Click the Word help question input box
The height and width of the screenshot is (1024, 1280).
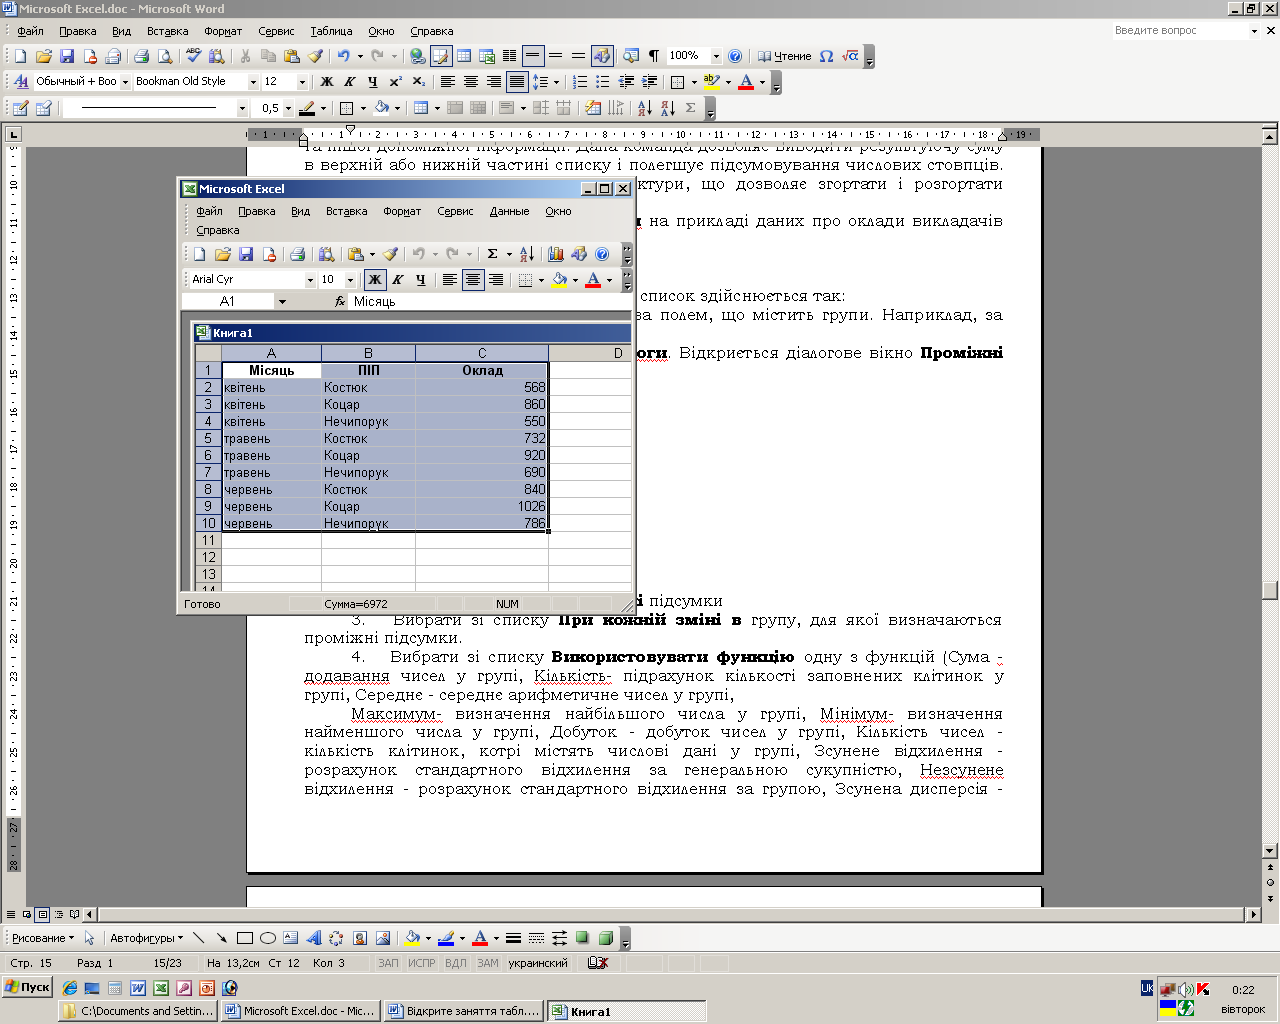coord(1180,31)
